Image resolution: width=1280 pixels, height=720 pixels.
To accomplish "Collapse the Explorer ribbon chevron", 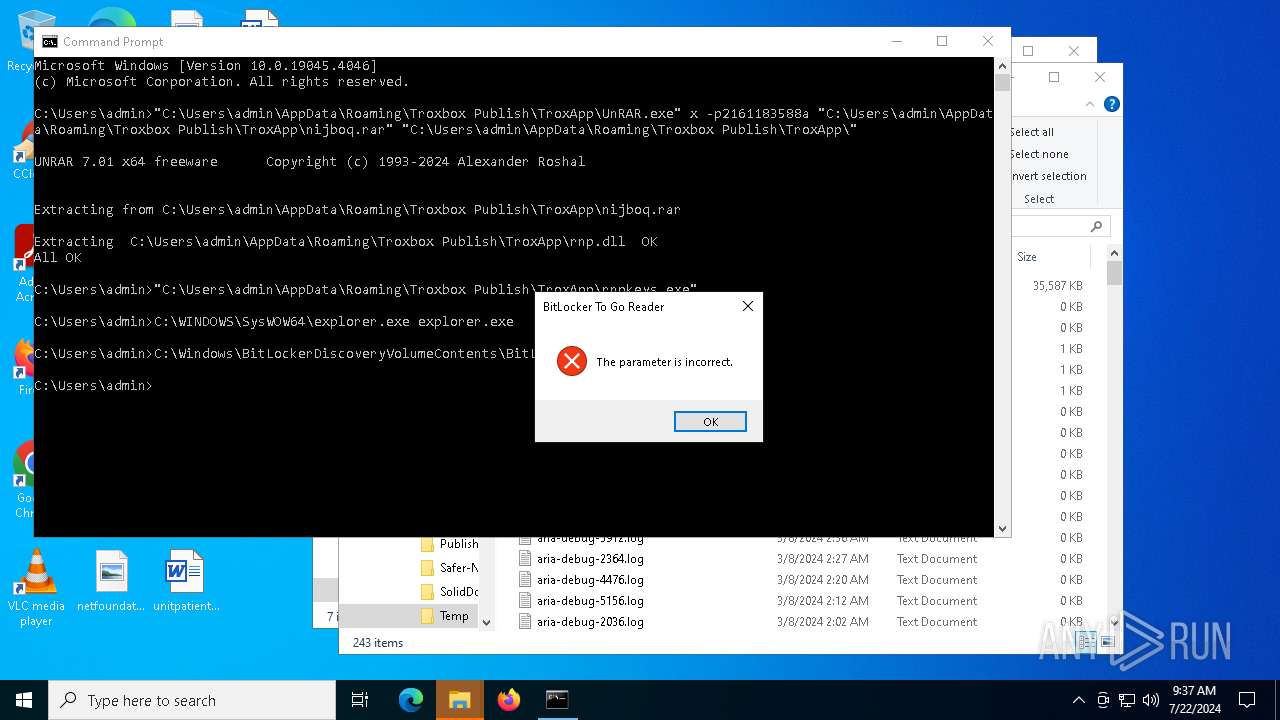I will pyautogui.click(x=1090, y=104).
